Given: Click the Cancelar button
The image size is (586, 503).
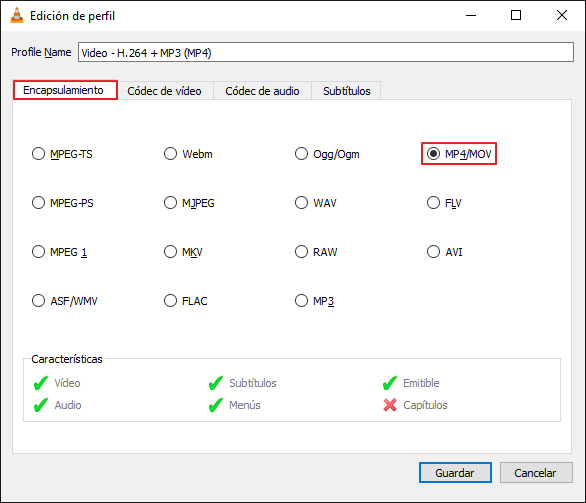Looking at the screenshot, I should (x=536, y=473).
